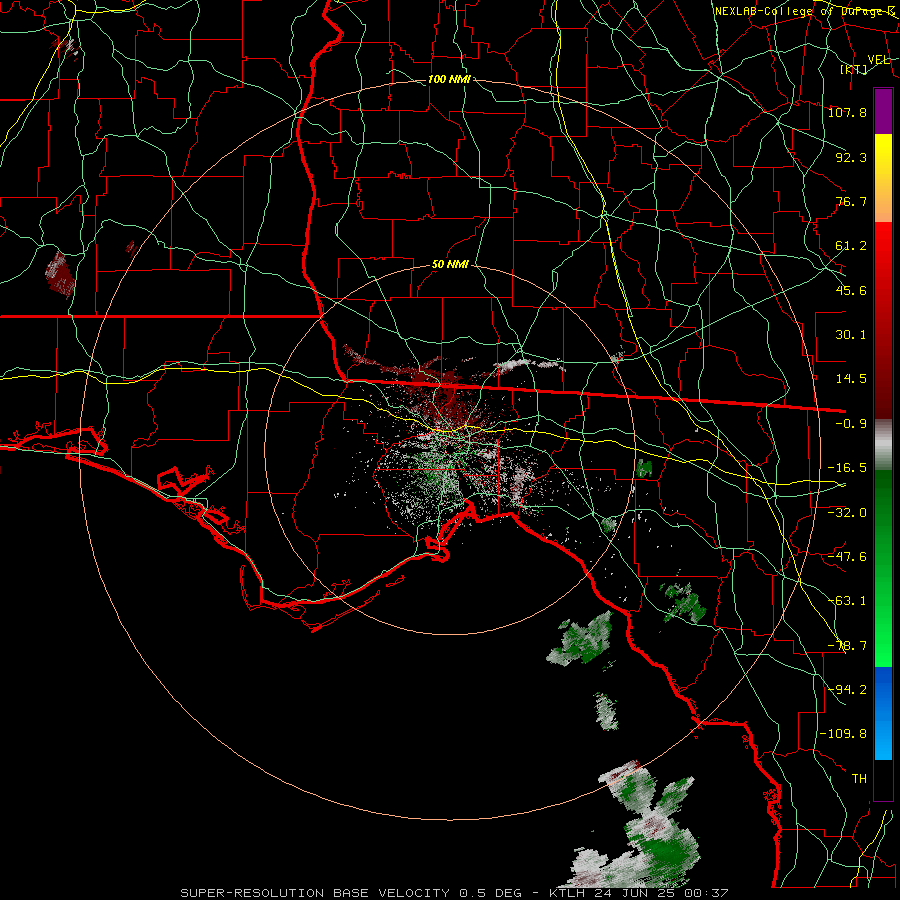
Task: Click the 45.6 value on the velocity scale
Action: (851, 290)
